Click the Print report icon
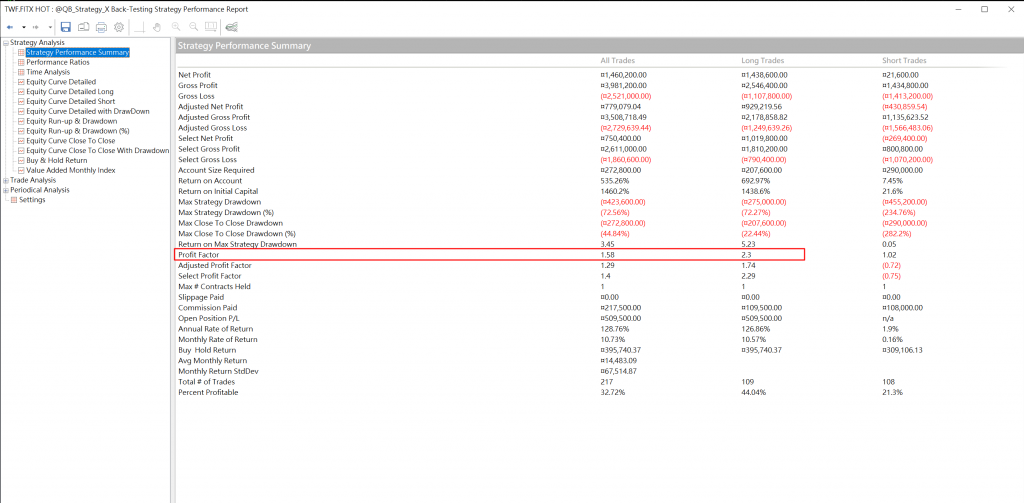The image size is (1024, 503). [102, 25]
